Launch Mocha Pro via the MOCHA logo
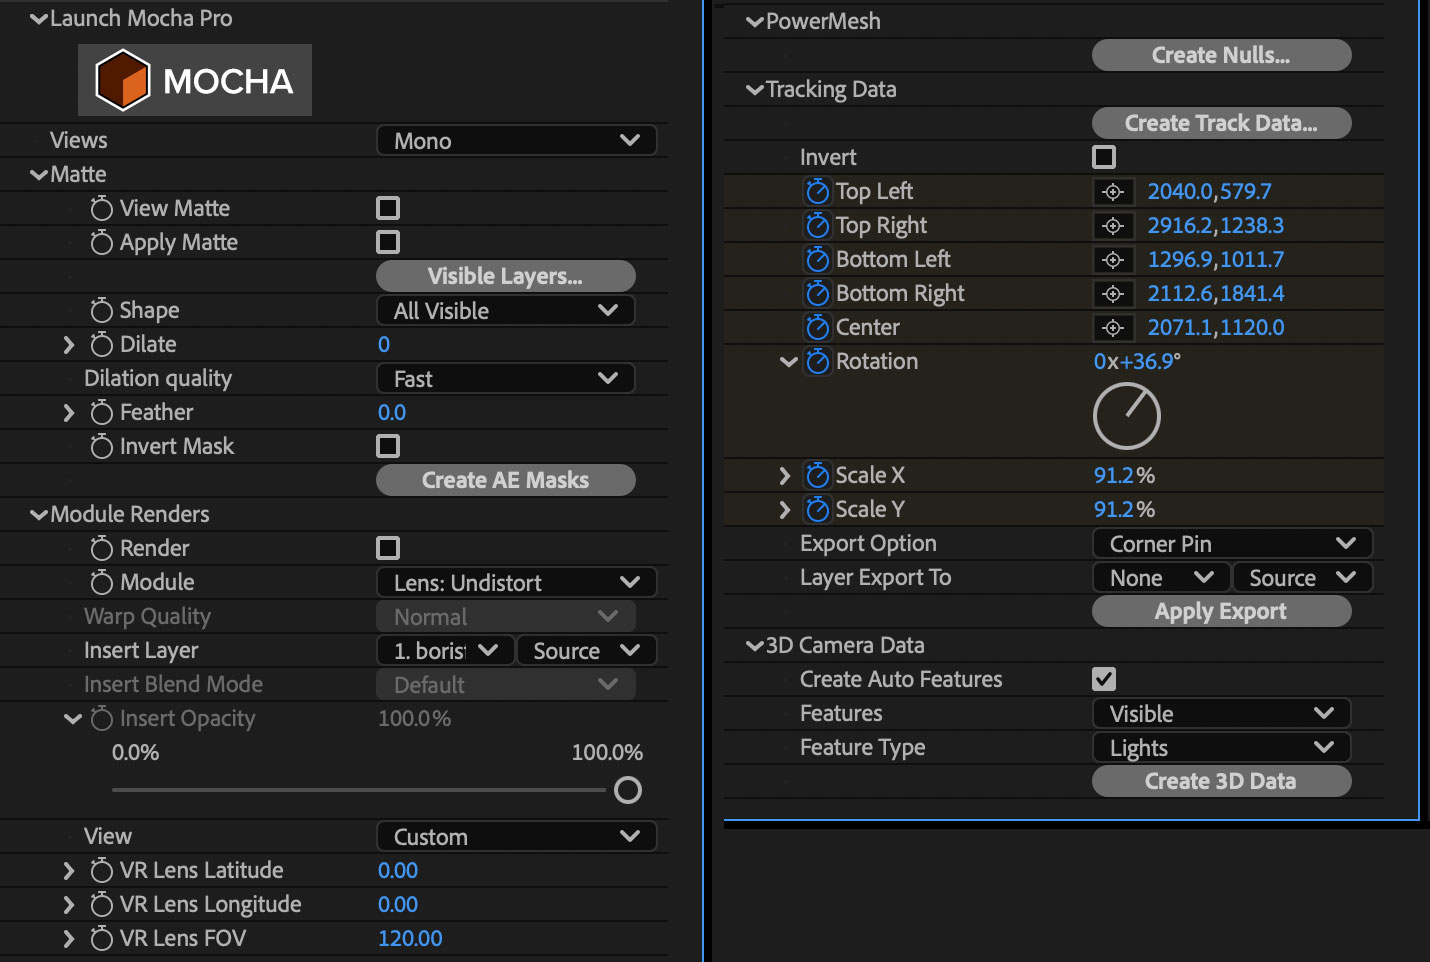 point(195,80)
